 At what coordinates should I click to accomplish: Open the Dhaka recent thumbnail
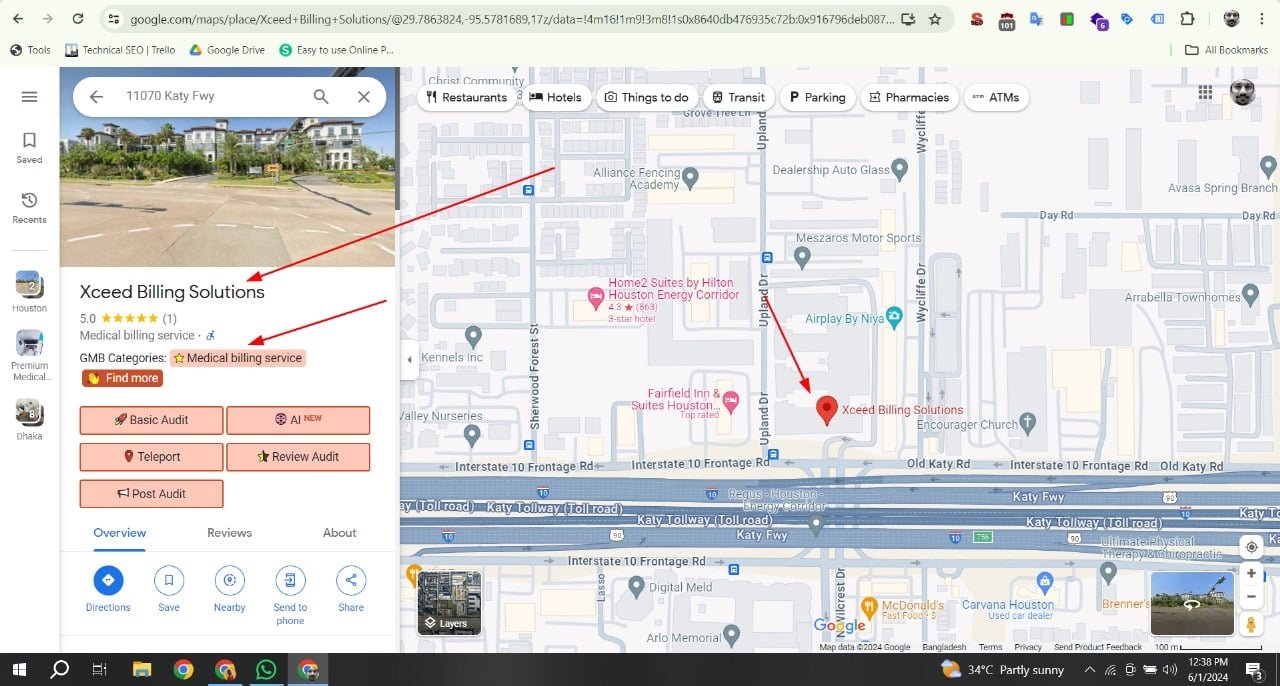(x=29, y=419)
